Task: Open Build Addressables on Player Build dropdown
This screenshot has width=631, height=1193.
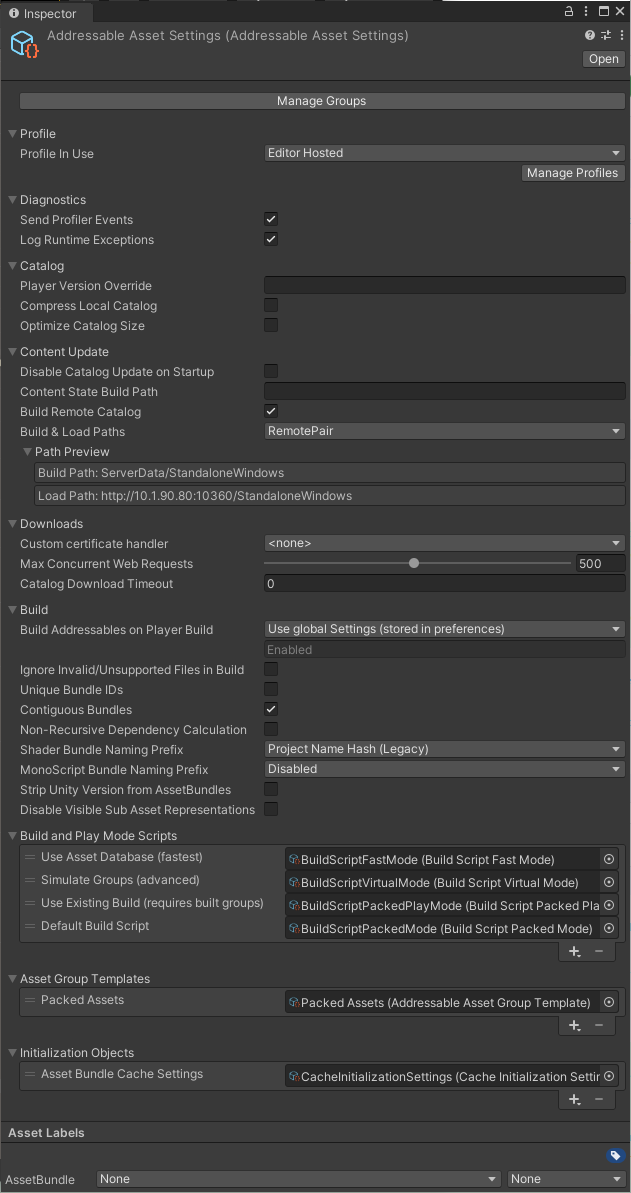Action: click(x=445, y=629)
